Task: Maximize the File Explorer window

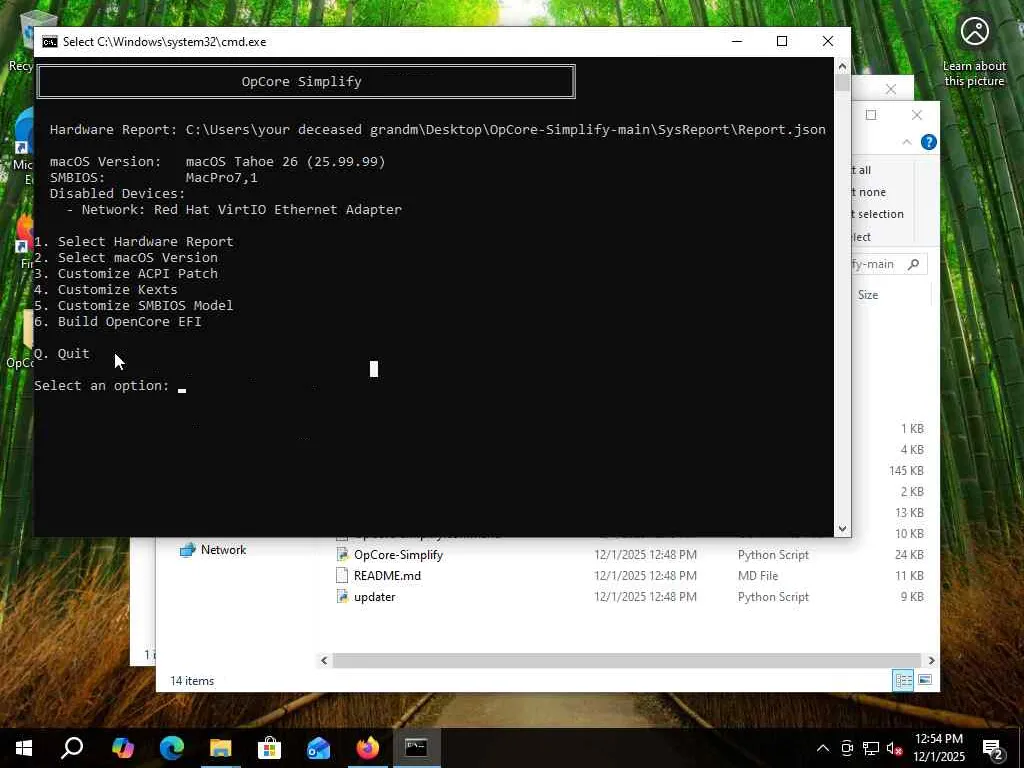Action: [x=871, y=115]
